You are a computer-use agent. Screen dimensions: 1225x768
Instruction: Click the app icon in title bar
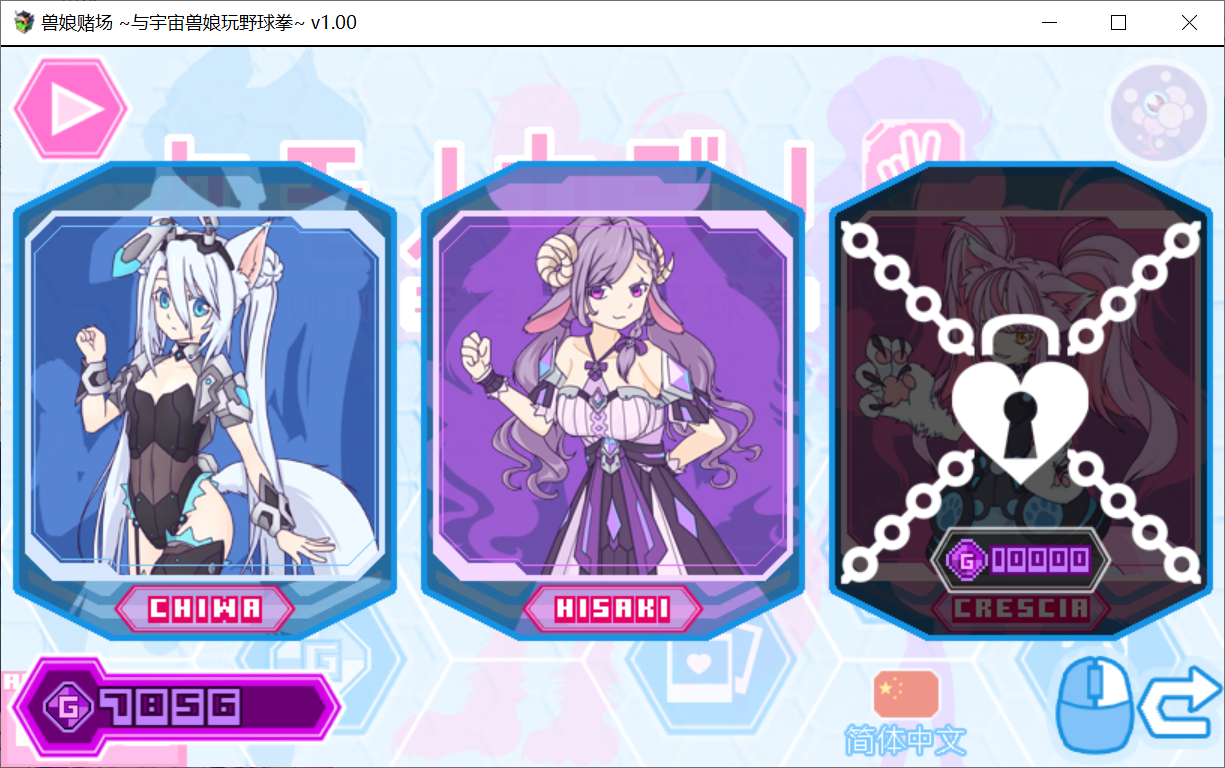[x=22, y=22]
